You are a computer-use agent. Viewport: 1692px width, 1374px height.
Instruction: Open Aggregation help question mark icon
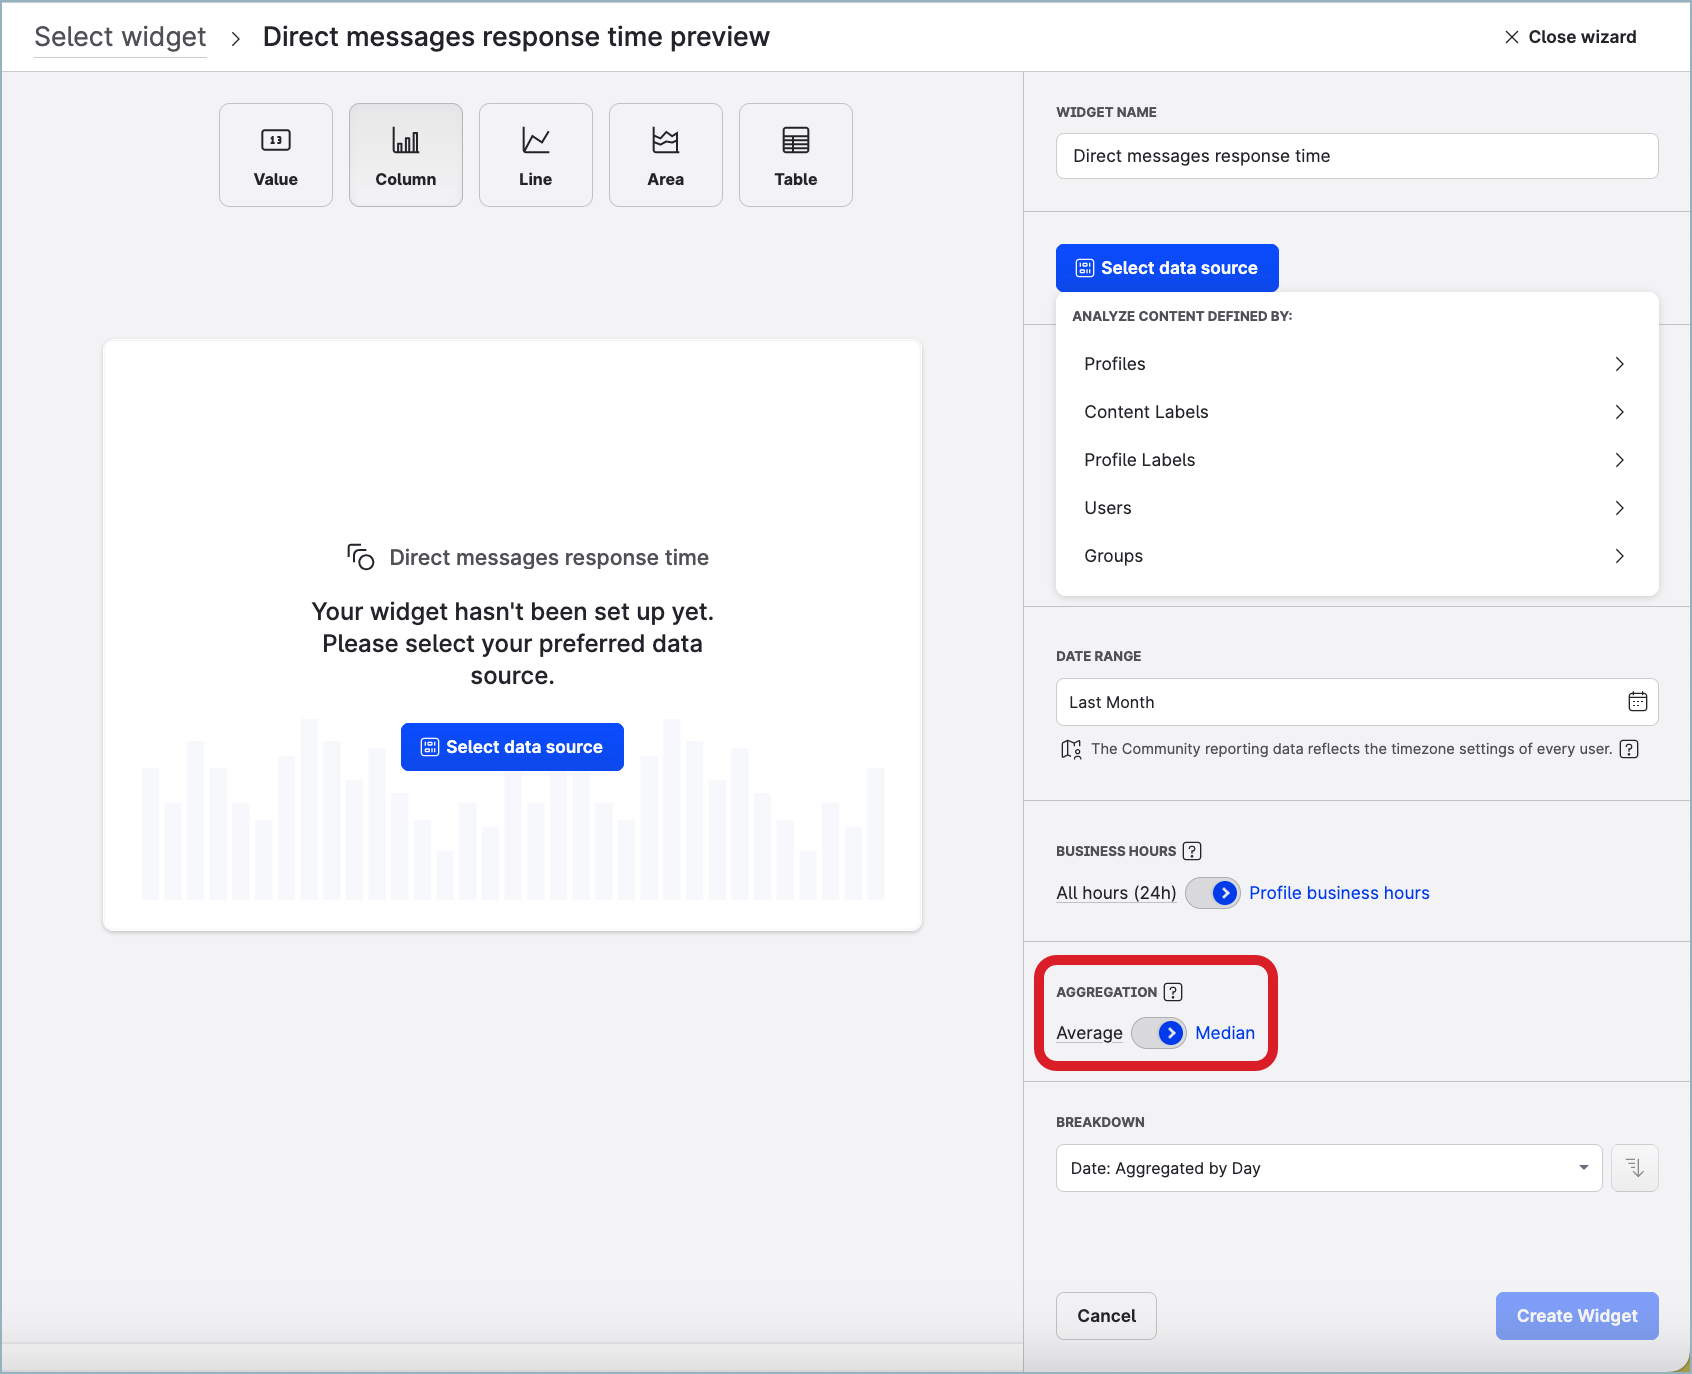(1173, 992)
